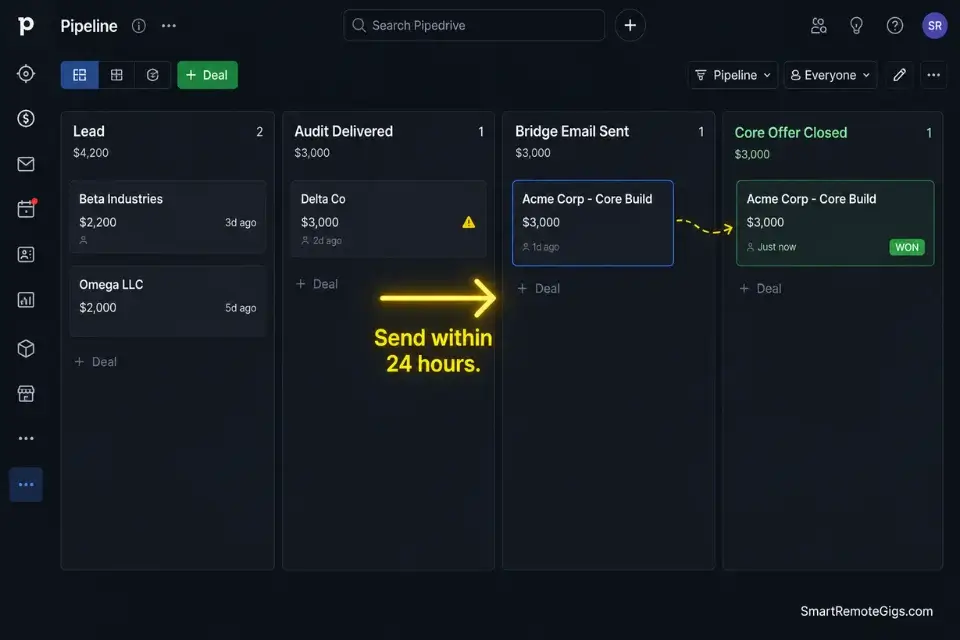Open Acme Corp card in Bridge Email Sent
The image size is (960, 640).
point(593,223)
